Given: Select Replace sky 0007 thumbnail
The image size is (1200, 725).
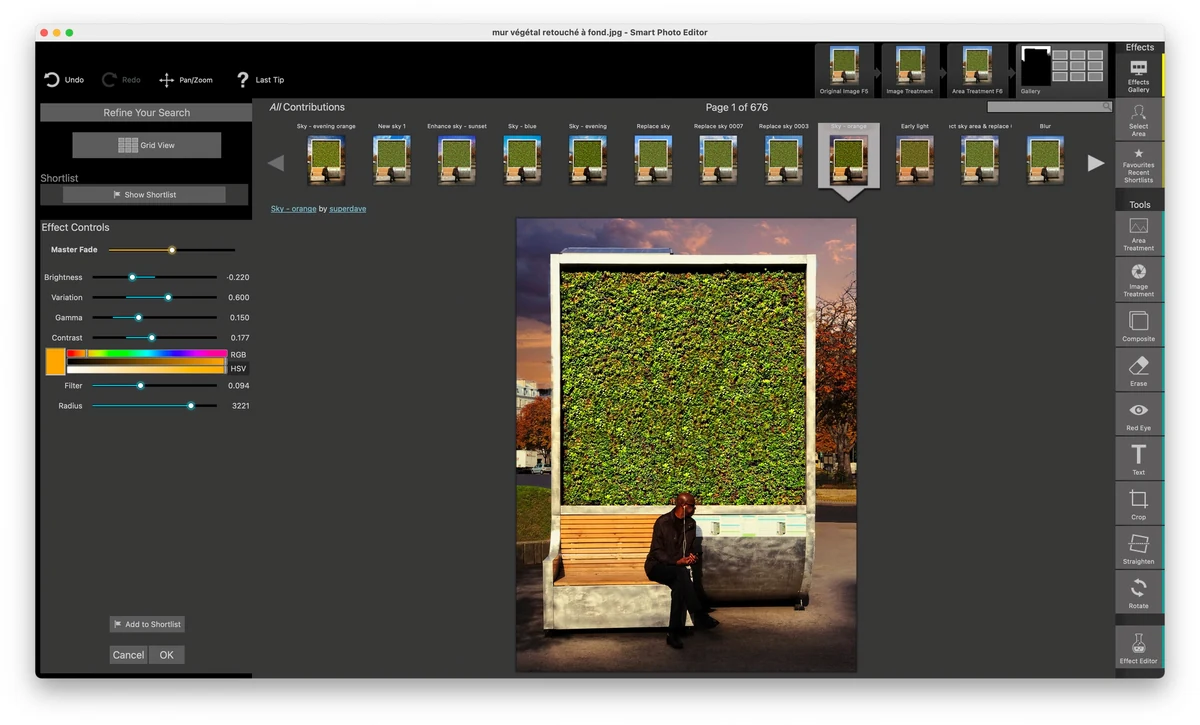Looking at the screenshot, I should click(x=718, y=160).
